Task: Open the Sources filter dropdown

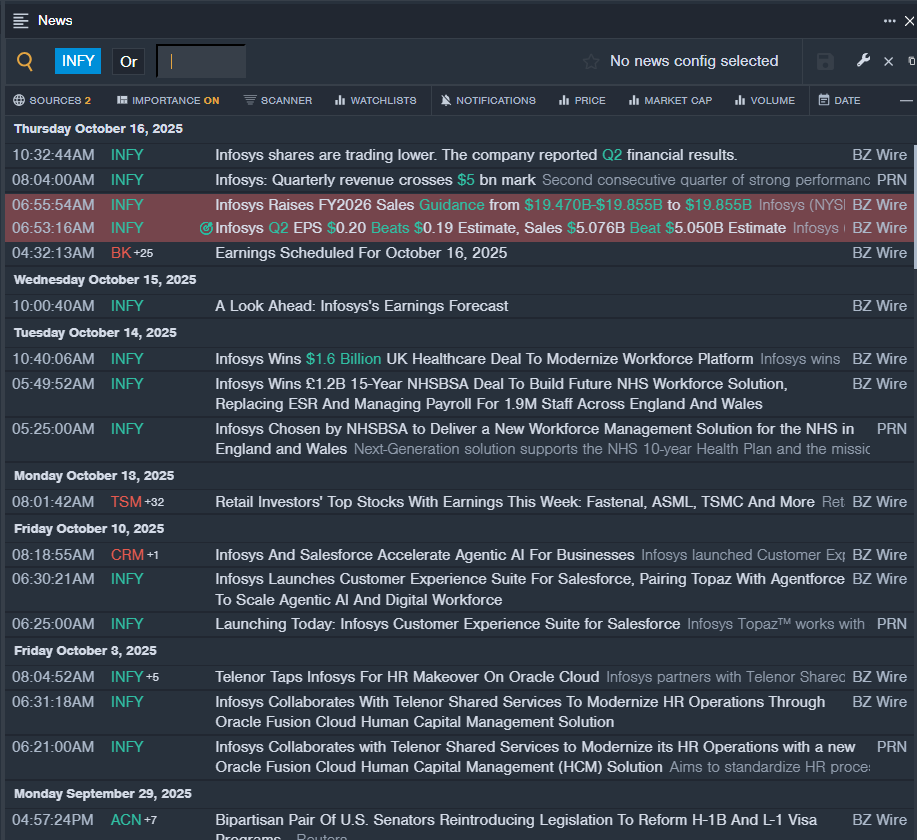Action: point(52,100)
